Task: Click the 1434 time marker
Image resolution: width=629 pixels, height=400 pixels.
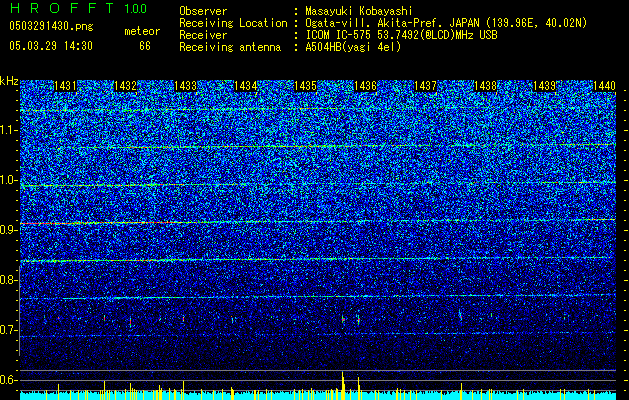Action: 246,86
